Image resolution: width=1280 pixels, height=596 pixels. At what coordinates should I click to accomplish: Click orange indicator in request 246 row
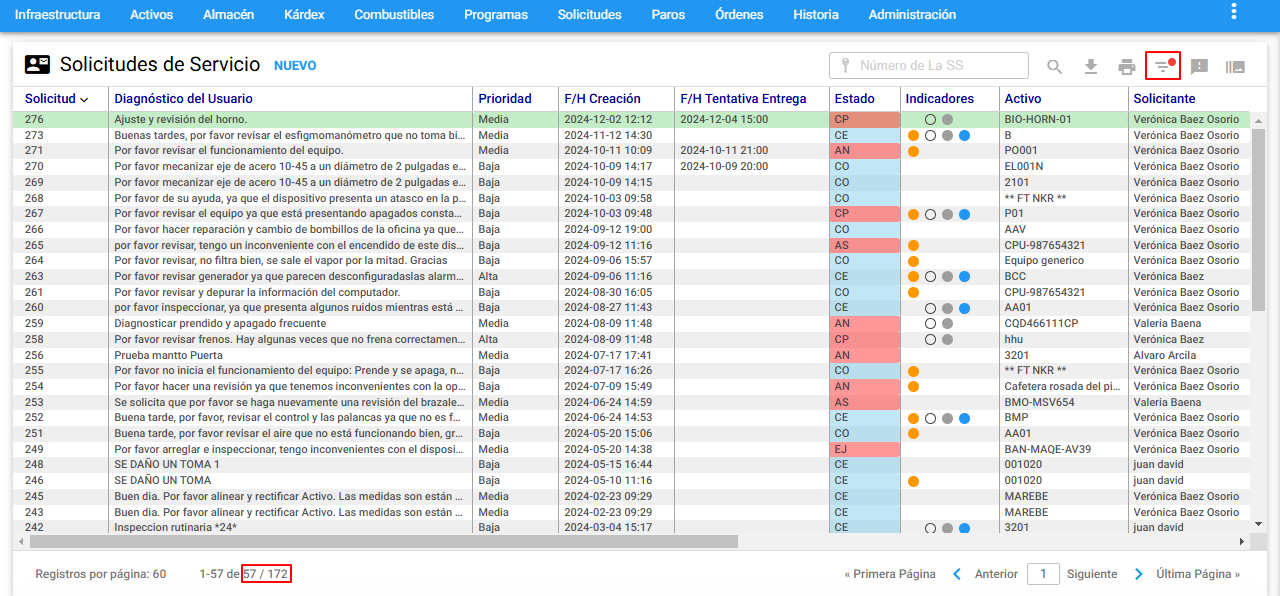pyautogui.click(x=913, y=481)
